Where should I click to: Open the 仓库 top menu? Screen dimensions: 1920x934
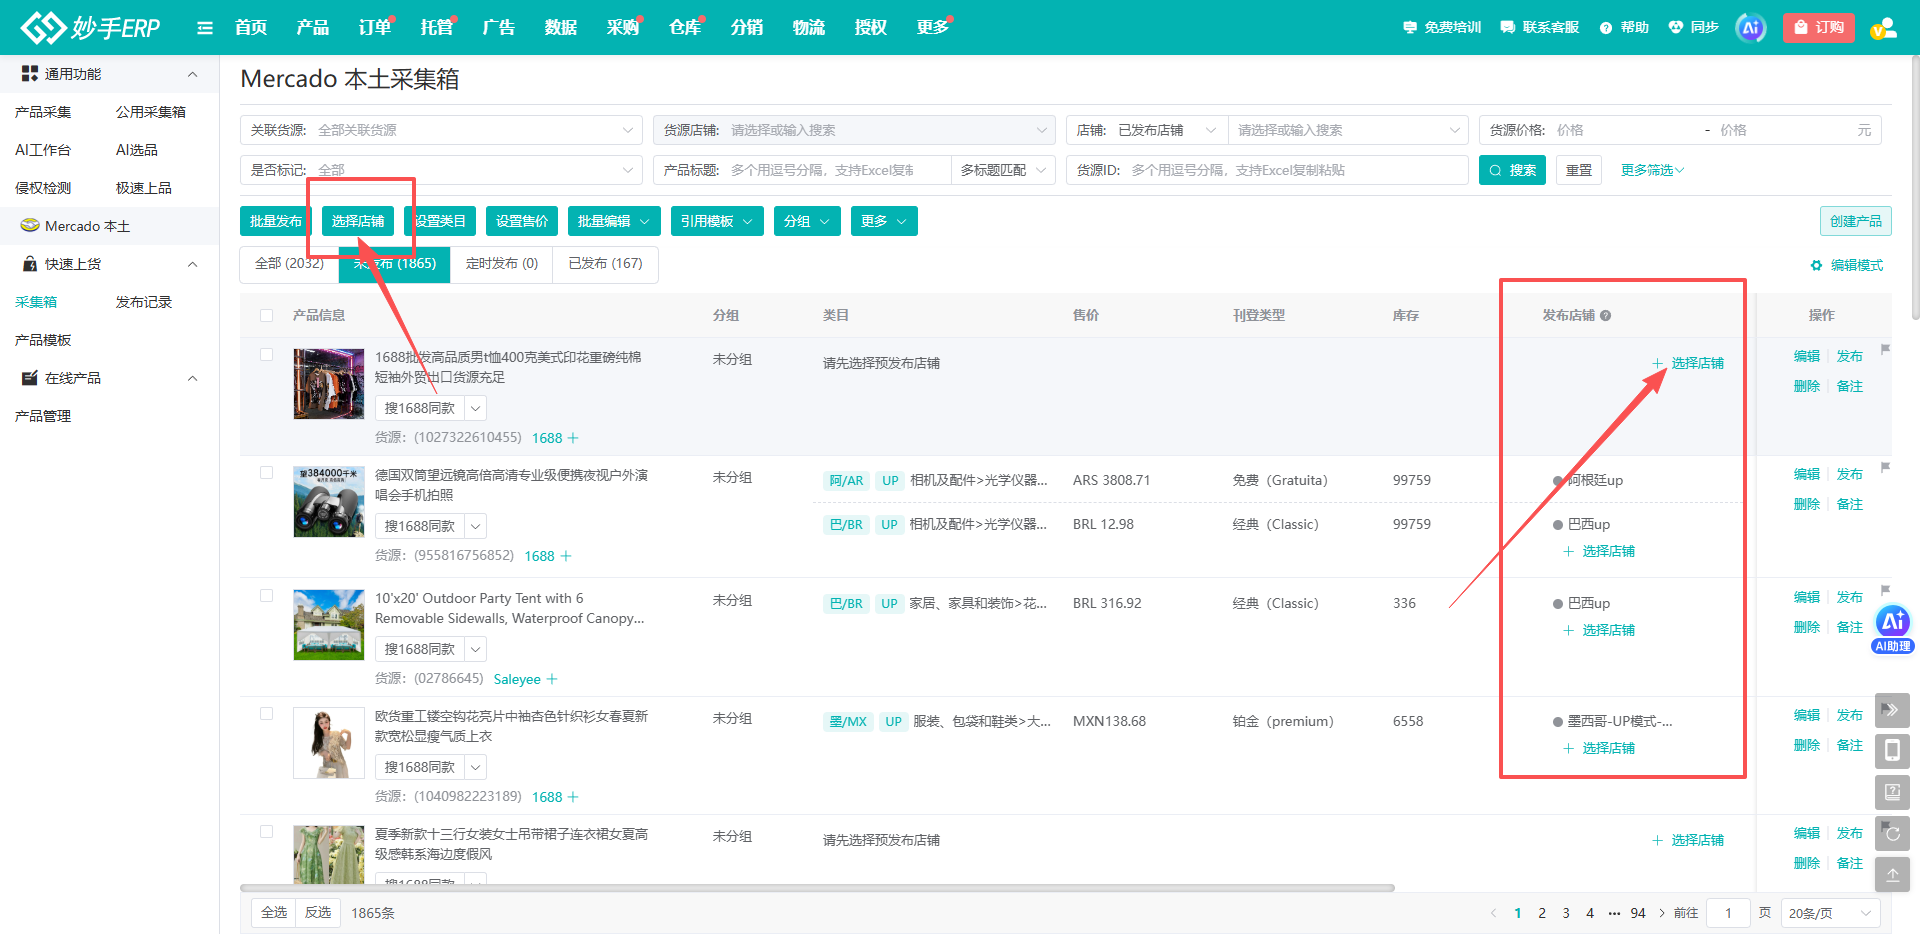point(685,27)
